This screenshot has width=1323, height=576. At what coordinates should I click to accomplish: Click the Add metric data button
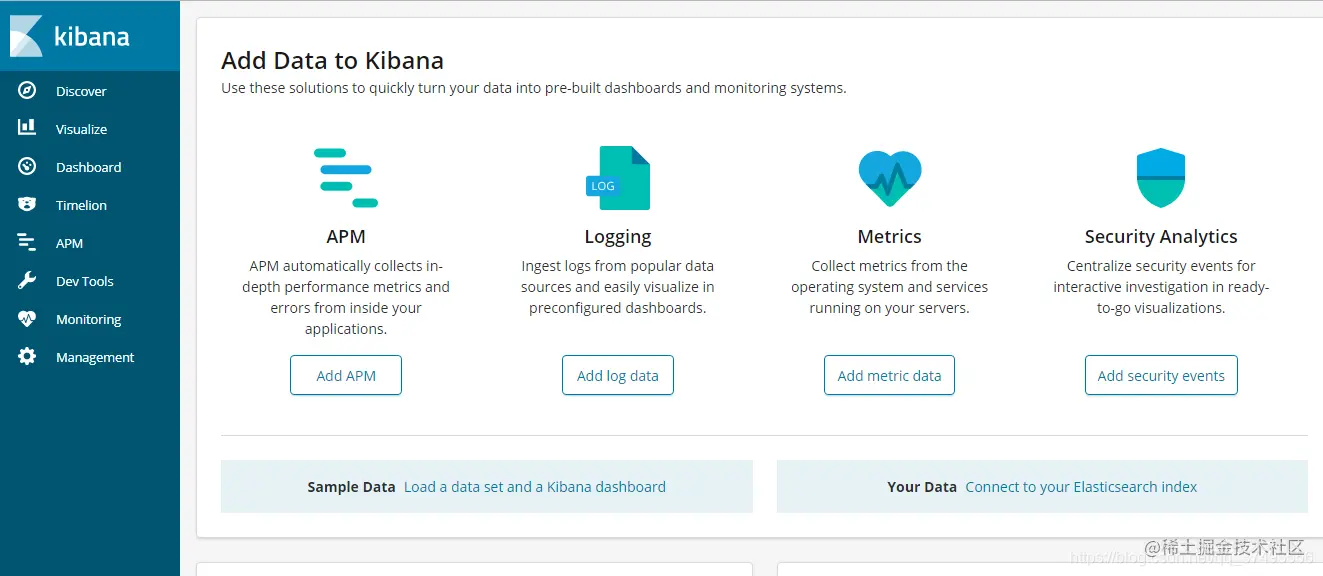point(889,376)
